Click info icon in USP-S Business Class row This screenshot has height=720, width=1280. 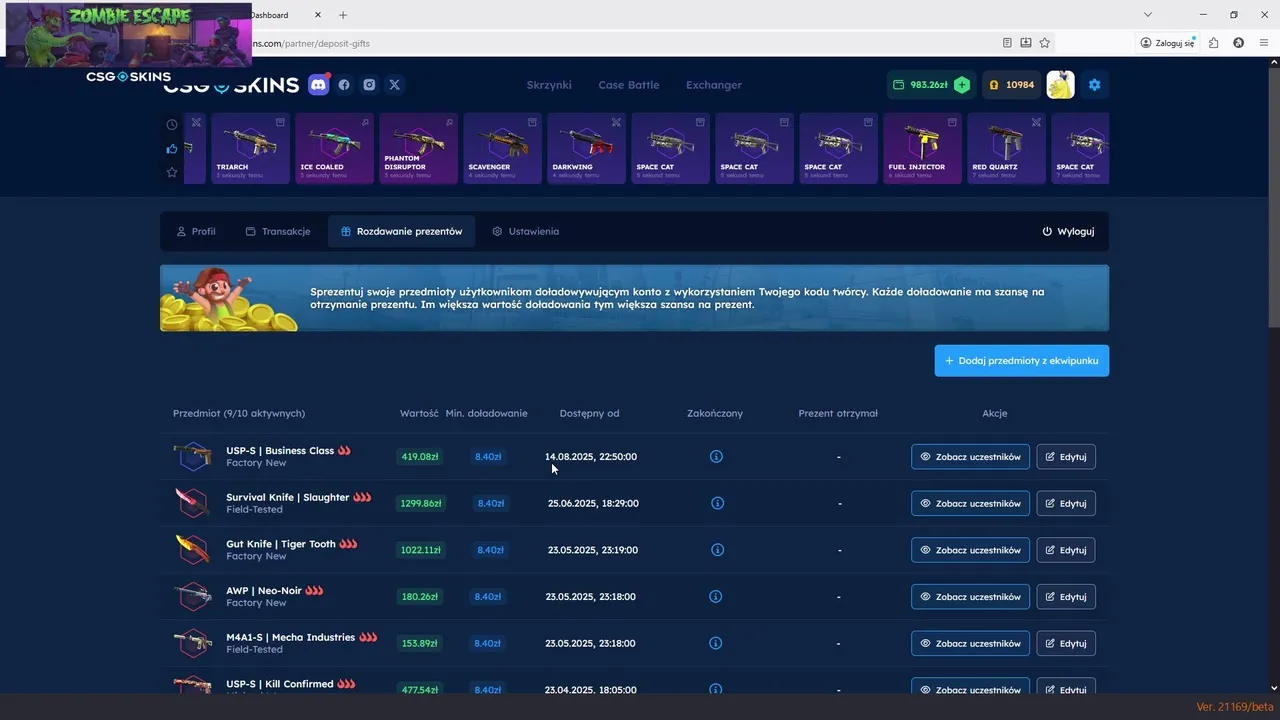(716, 456)
